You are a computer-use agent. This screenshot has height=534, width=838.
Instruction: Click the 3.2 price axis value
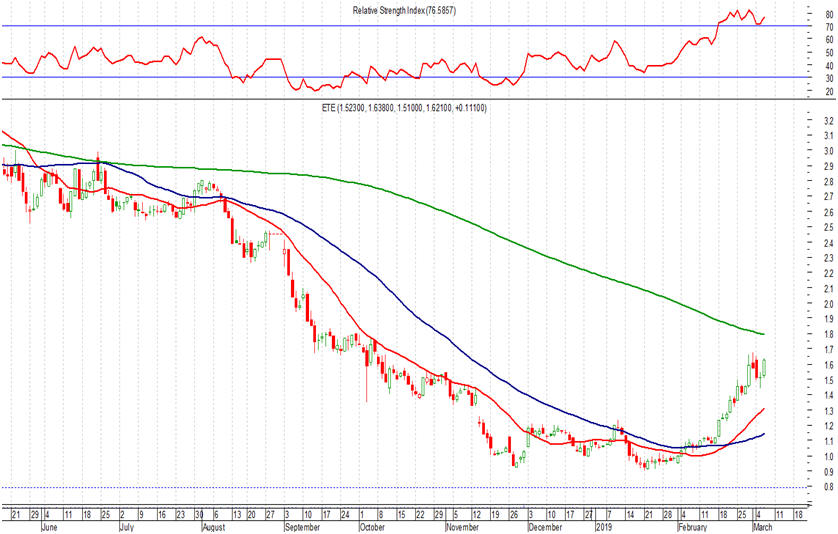click(828, 120)
